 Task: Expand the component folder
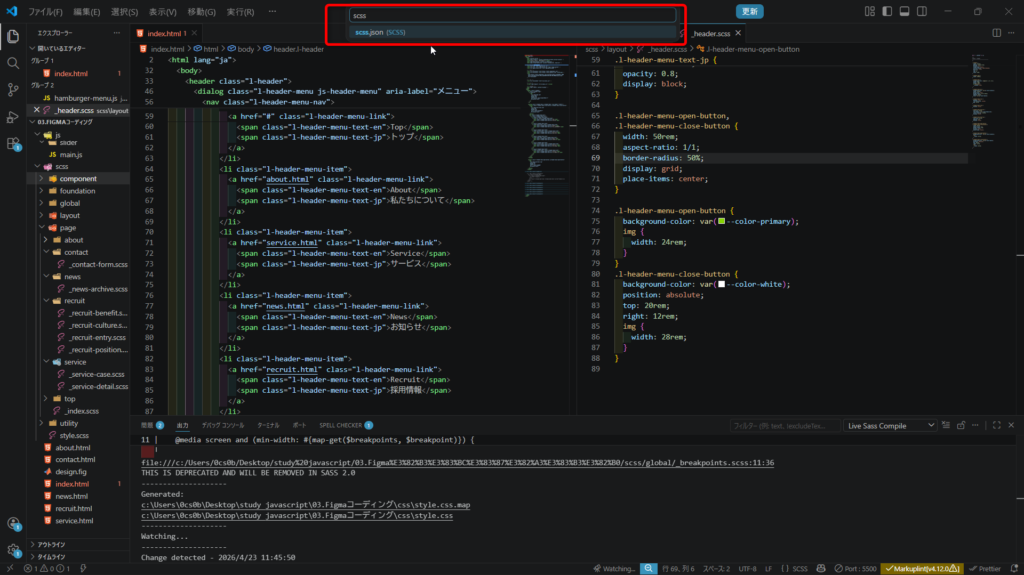(x=78, y=179)
